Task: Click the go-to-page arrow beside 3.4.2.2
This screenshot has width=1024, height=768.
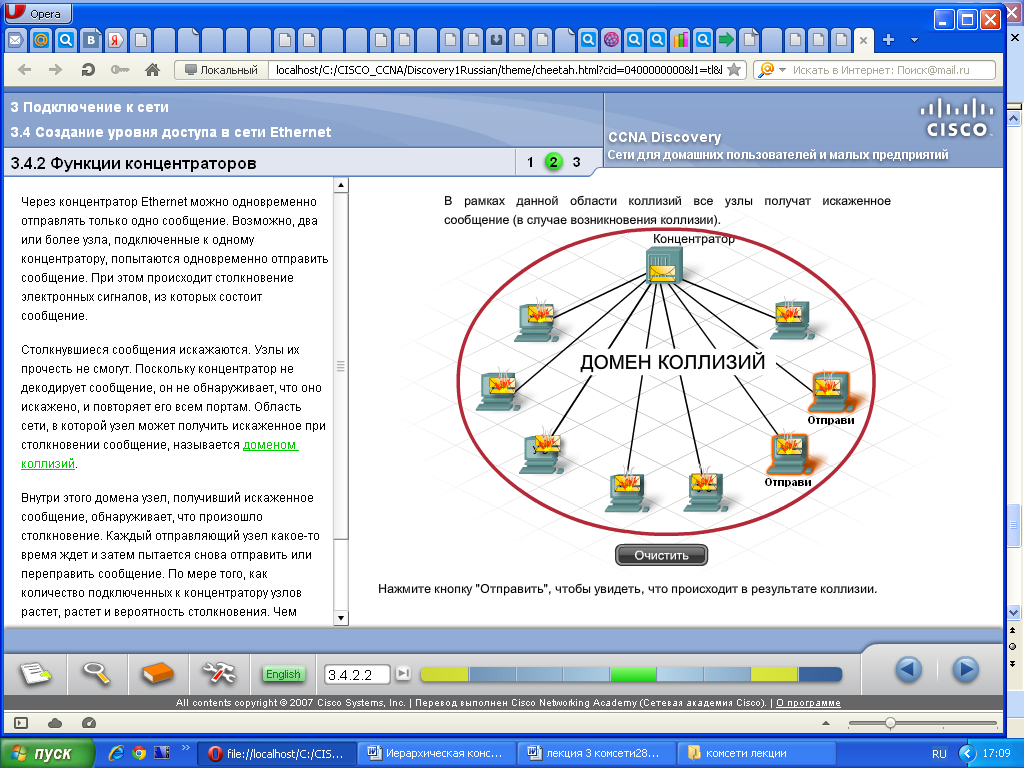Action: tap(404, 673)
